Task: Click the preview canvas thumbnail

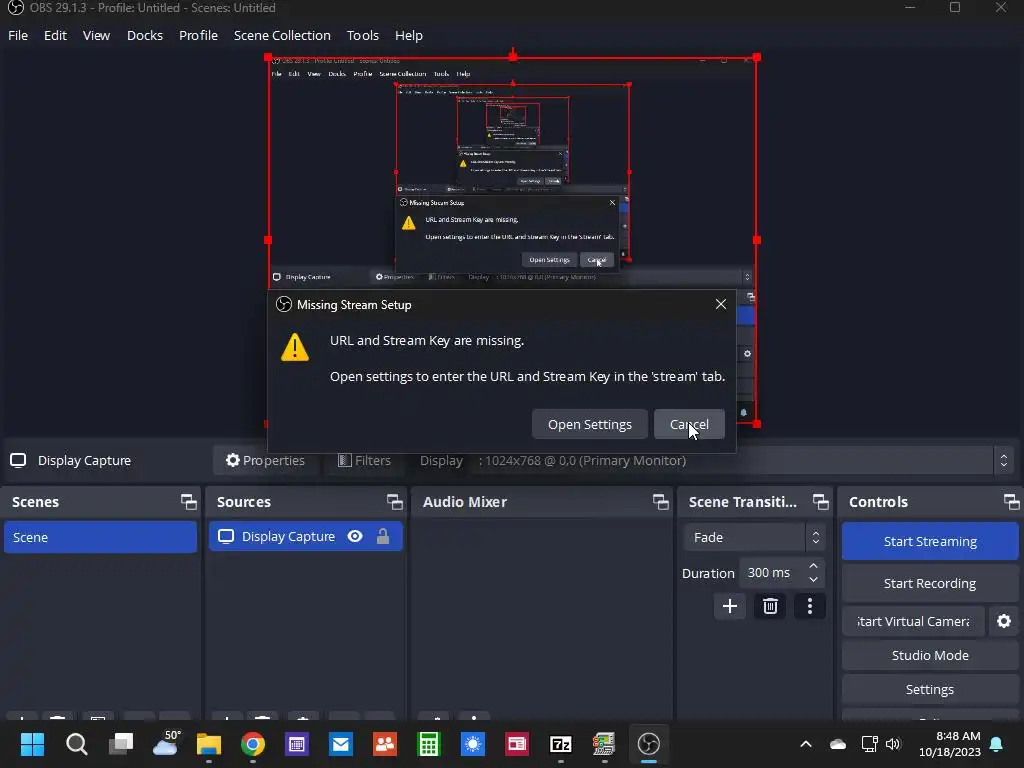Action: click(x=513, y=240)
